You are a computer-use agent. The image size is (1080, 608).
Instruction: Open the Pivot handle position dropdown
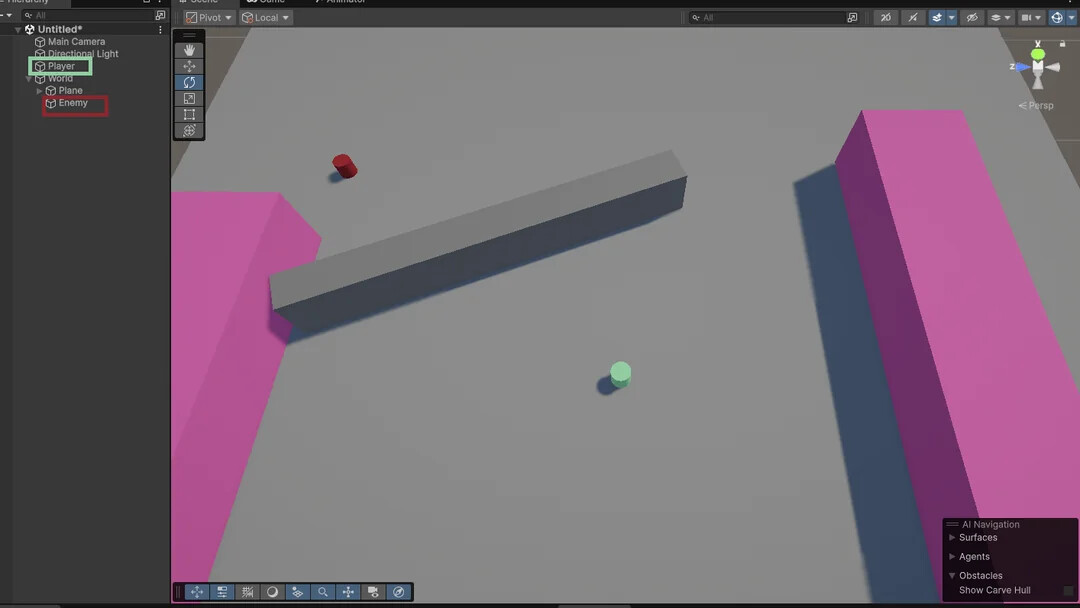tap(208, 17)
